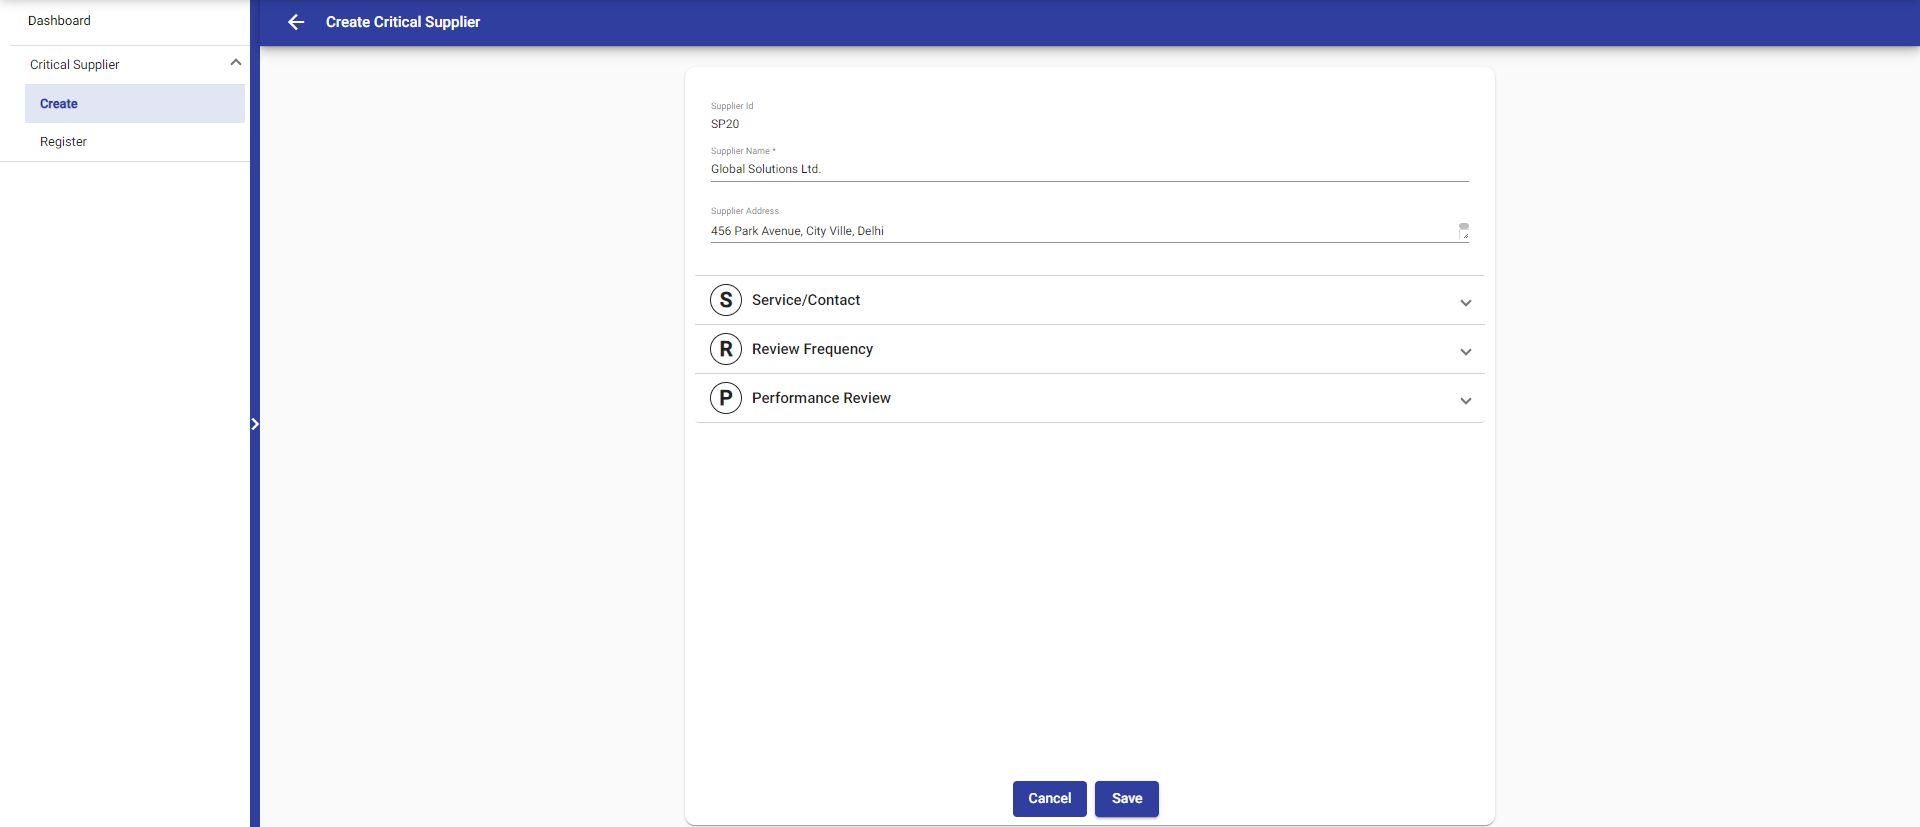Click the Review Frequency heading text
The image size is (1920, 827).
812,349
